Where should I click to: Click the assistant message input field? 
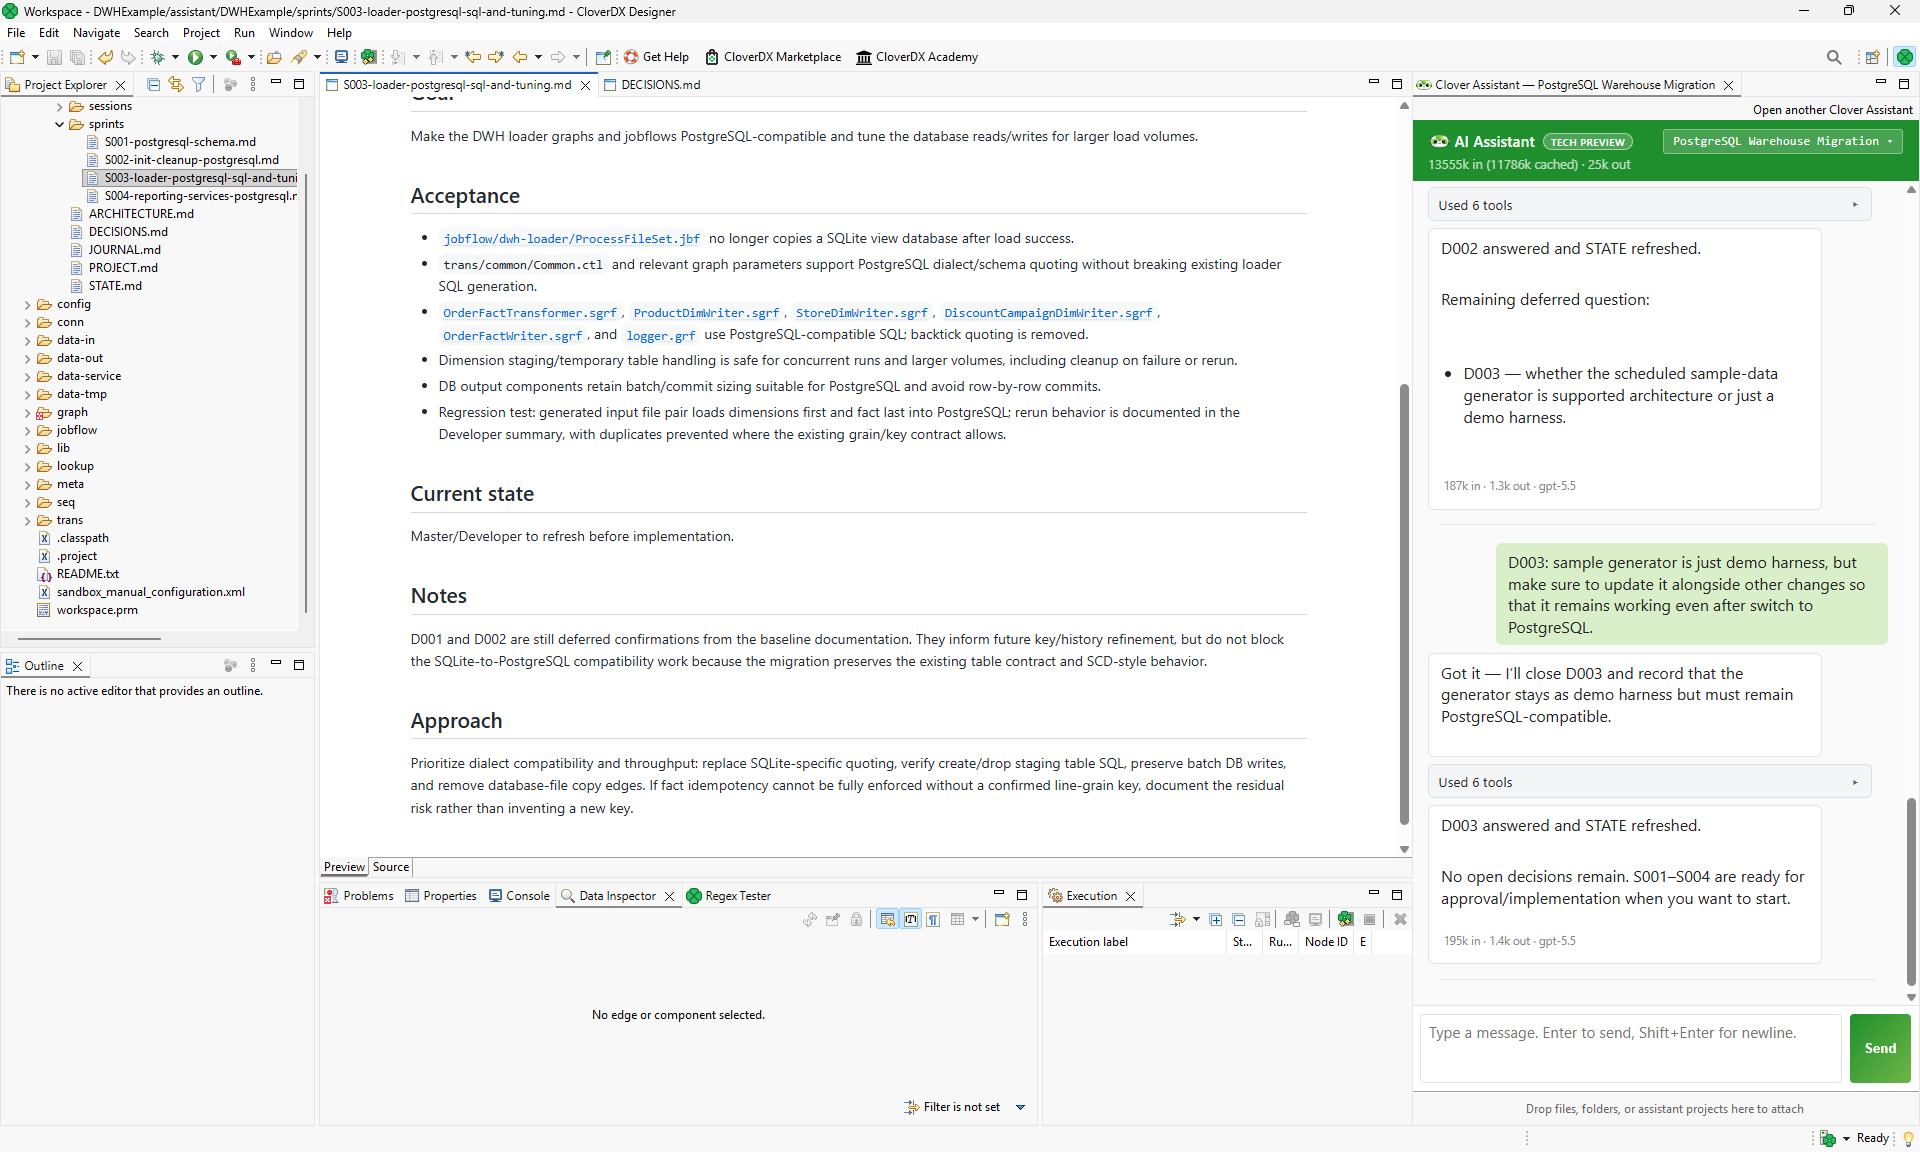1630,1048
